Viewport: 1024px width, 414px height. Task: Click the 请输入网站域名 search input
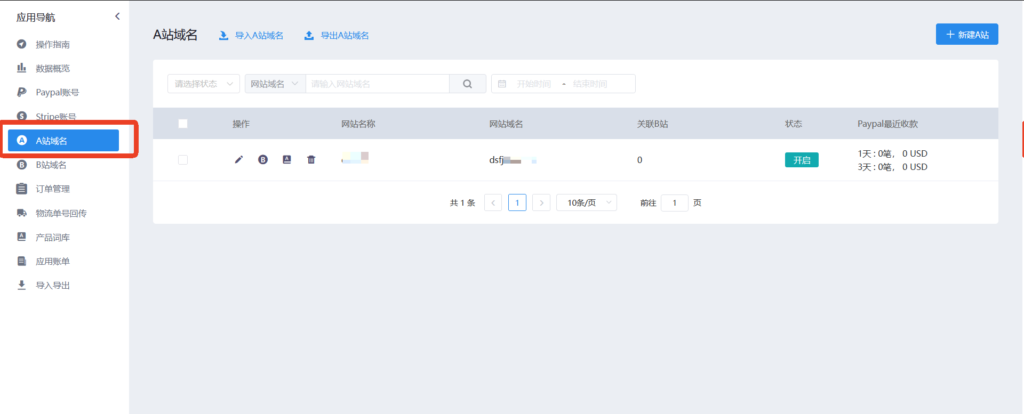pyautogui.click(x=377, y=84)
